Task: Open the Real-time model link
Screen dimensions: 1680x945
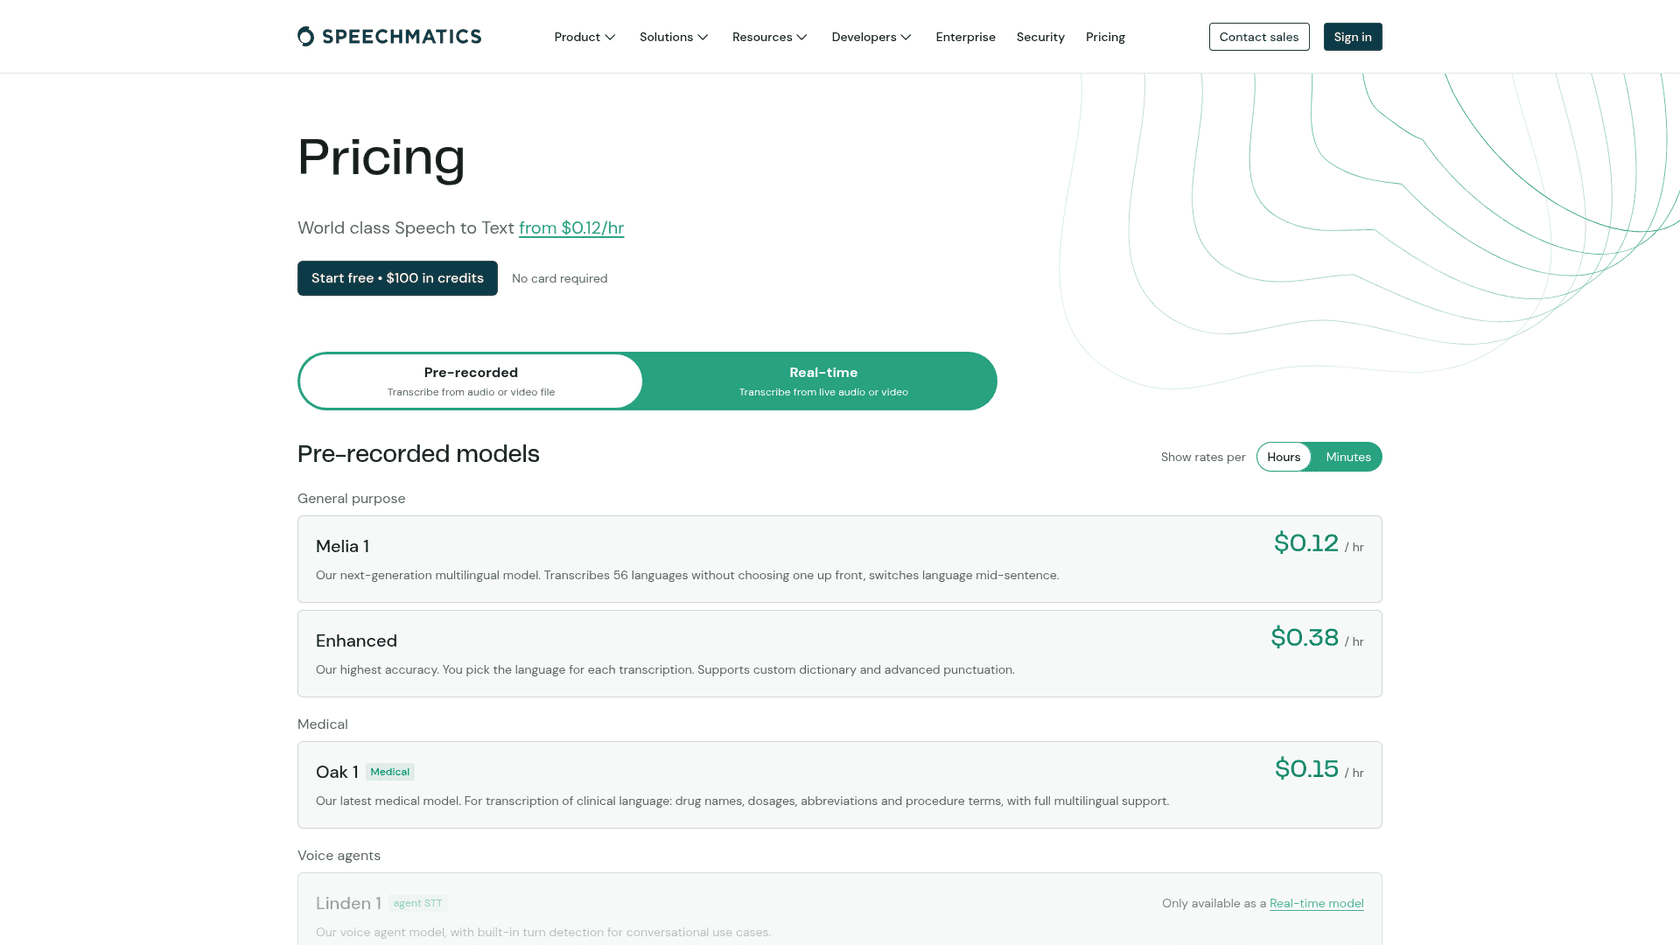Action: pyautogui.click(x=1316, y=903)
